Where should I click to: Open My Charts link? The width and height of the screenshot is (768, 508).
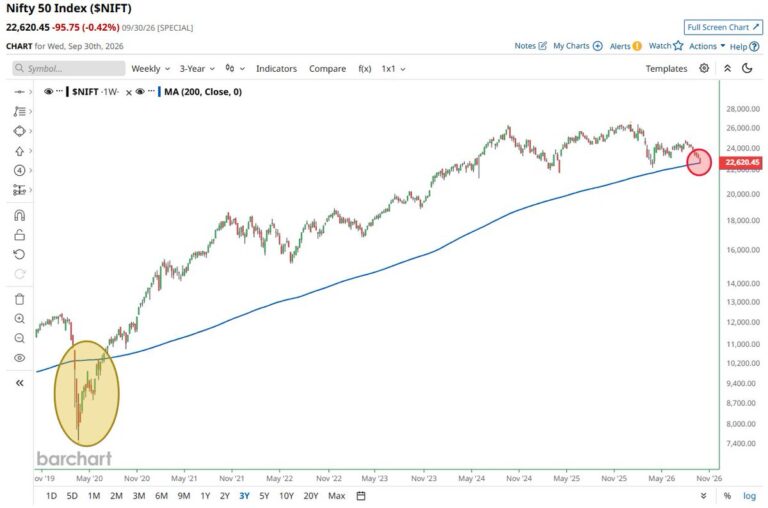[x=578, y=46]
